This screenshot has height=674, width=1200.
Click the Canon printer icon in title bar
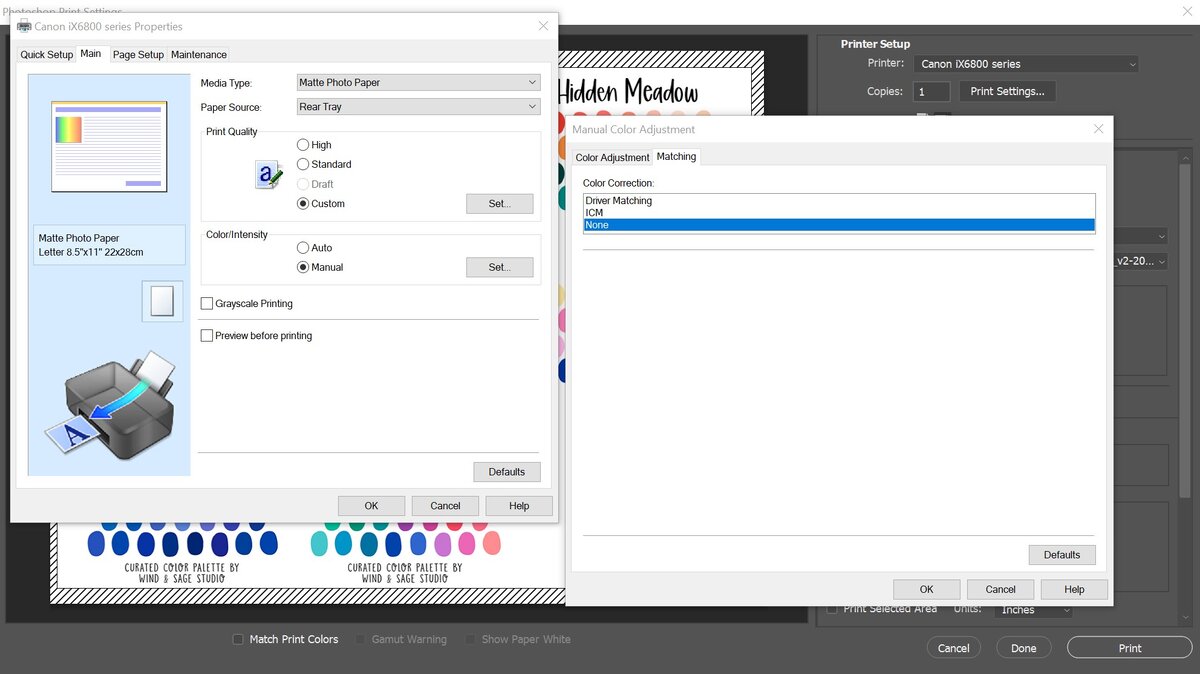[24, 26]
